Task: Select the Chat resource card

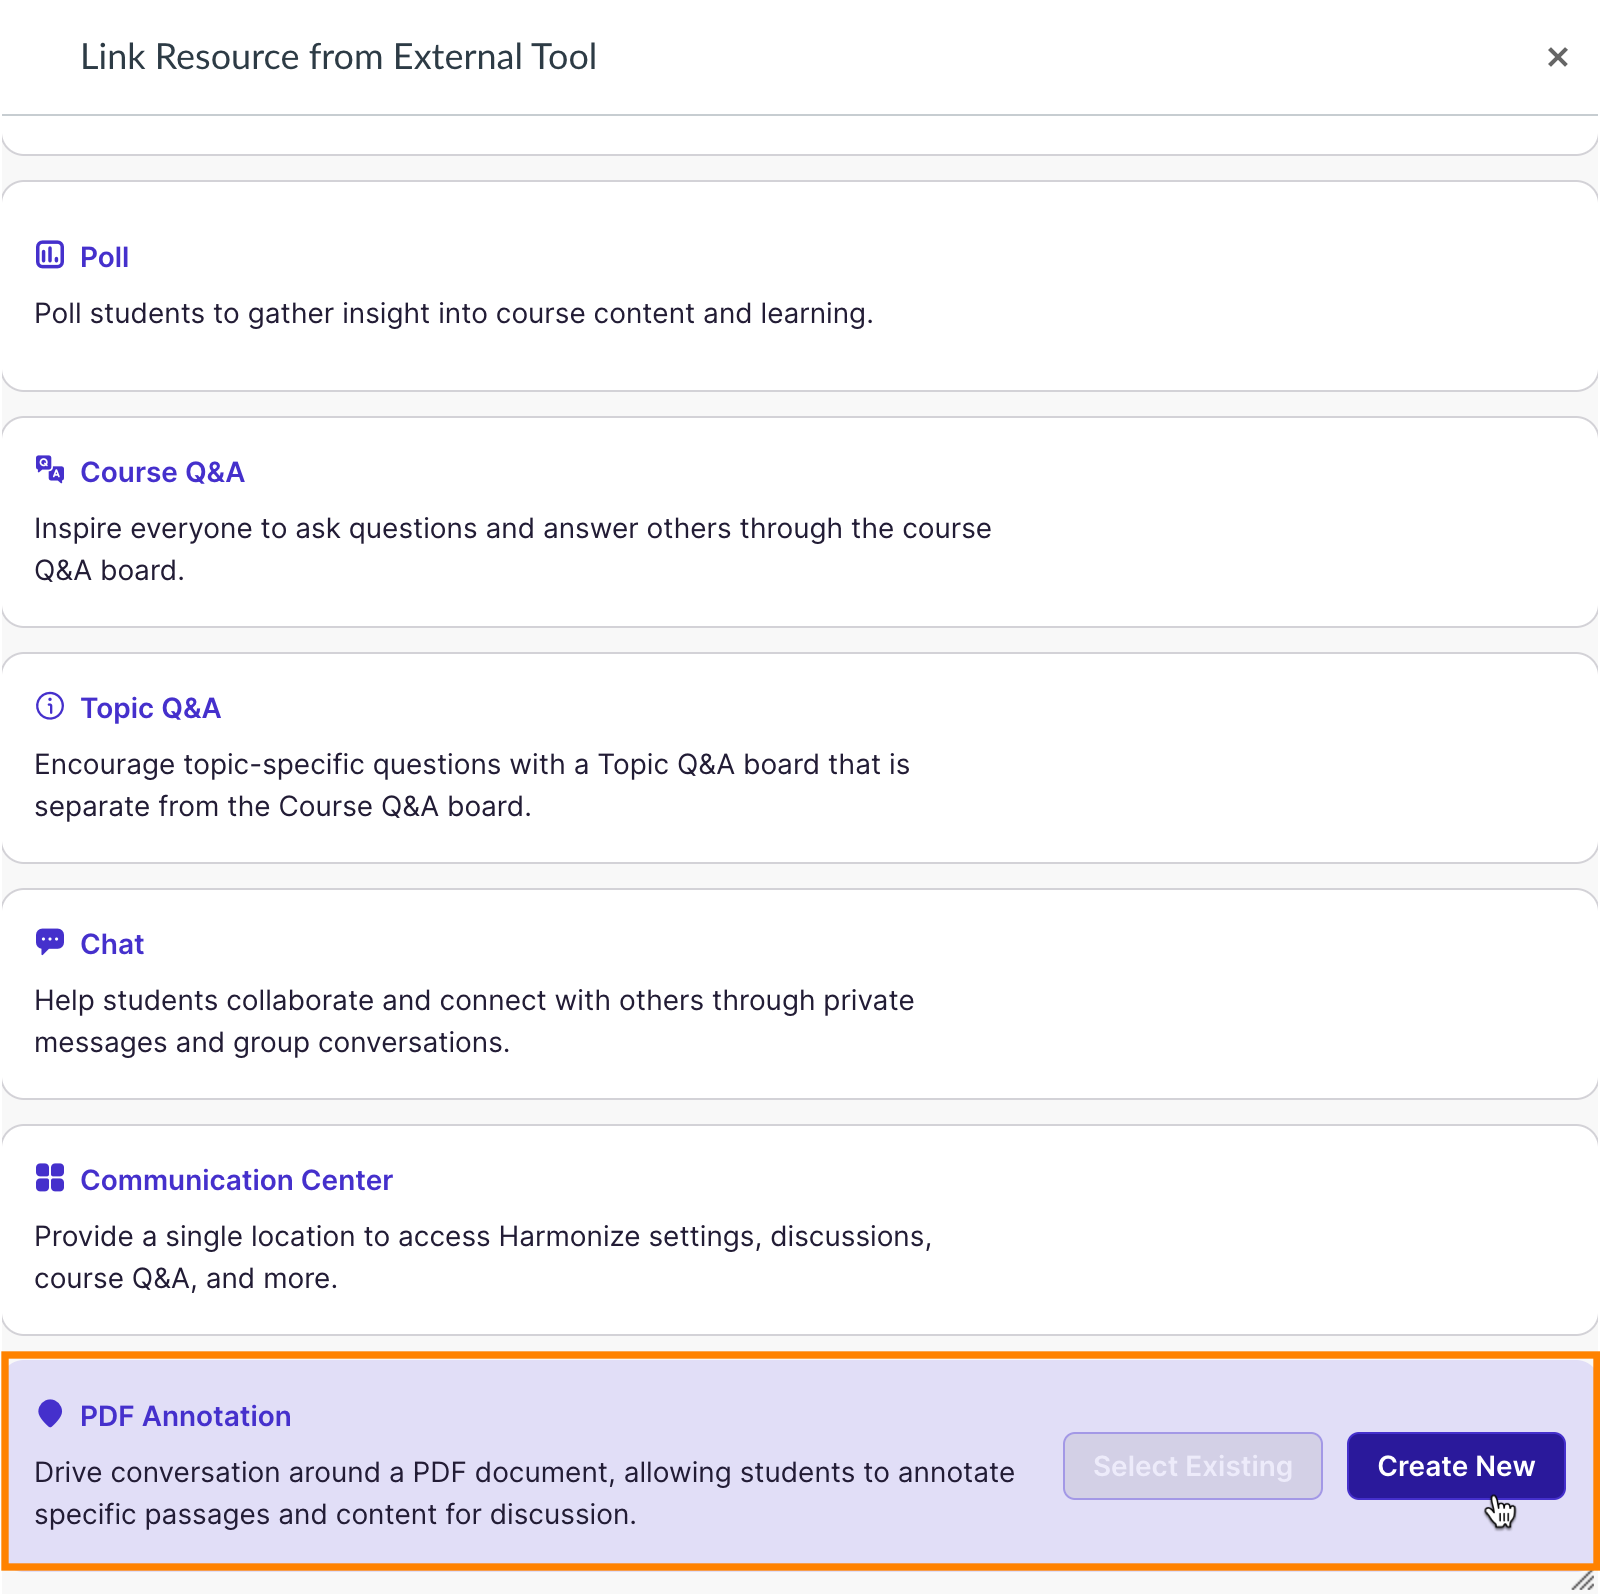Action: click(x=800, y=995)
